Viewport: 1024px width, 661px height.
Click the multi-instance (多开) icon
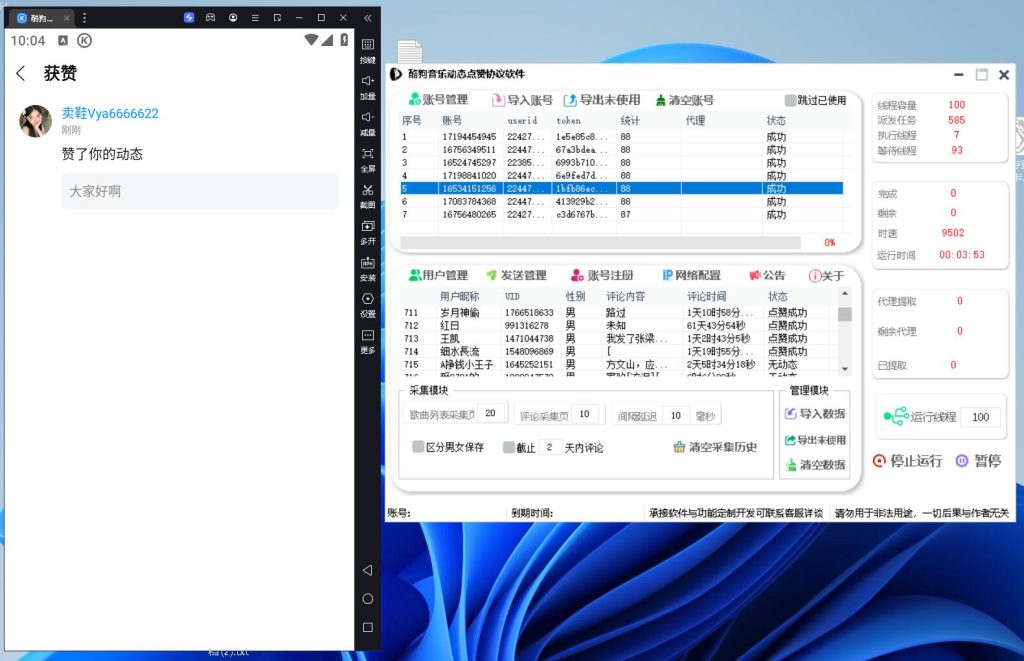click(367, 227)
